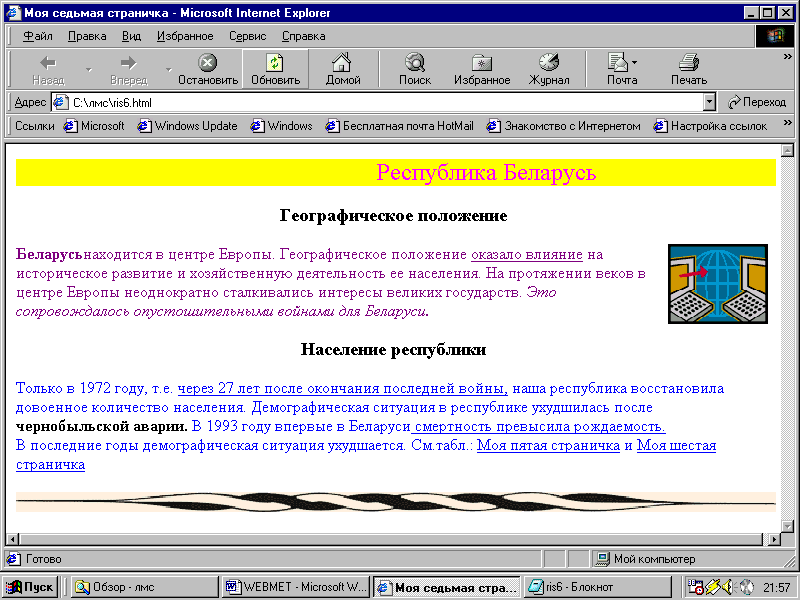The width and height of the screenshot is (800, 600).
Task: Open the Почта mail button
Action: [x=622, y=69]
